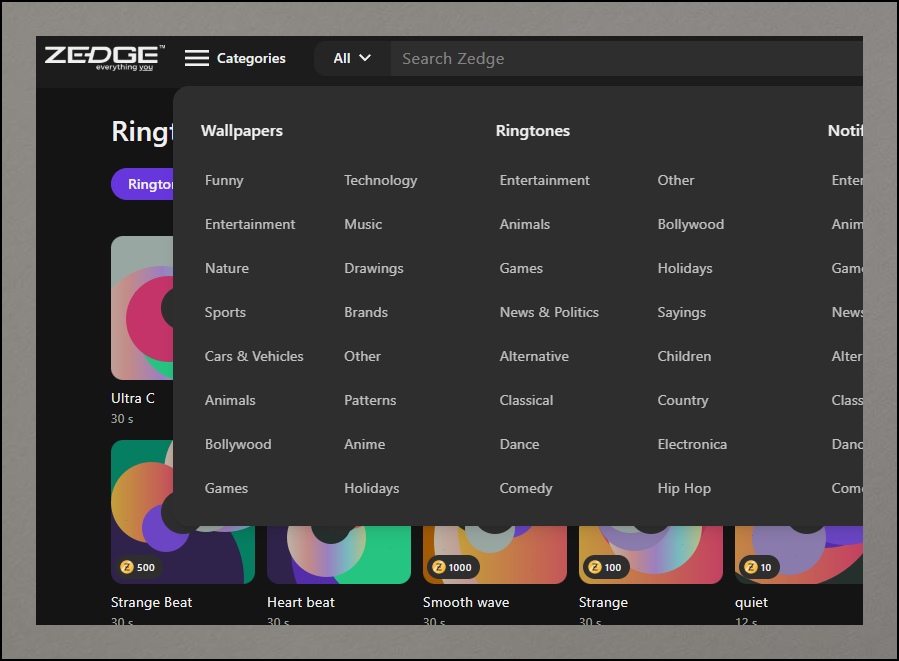Click the Smooth wave title text
This screenshot has height=661, width=899.
coord(466,602)
